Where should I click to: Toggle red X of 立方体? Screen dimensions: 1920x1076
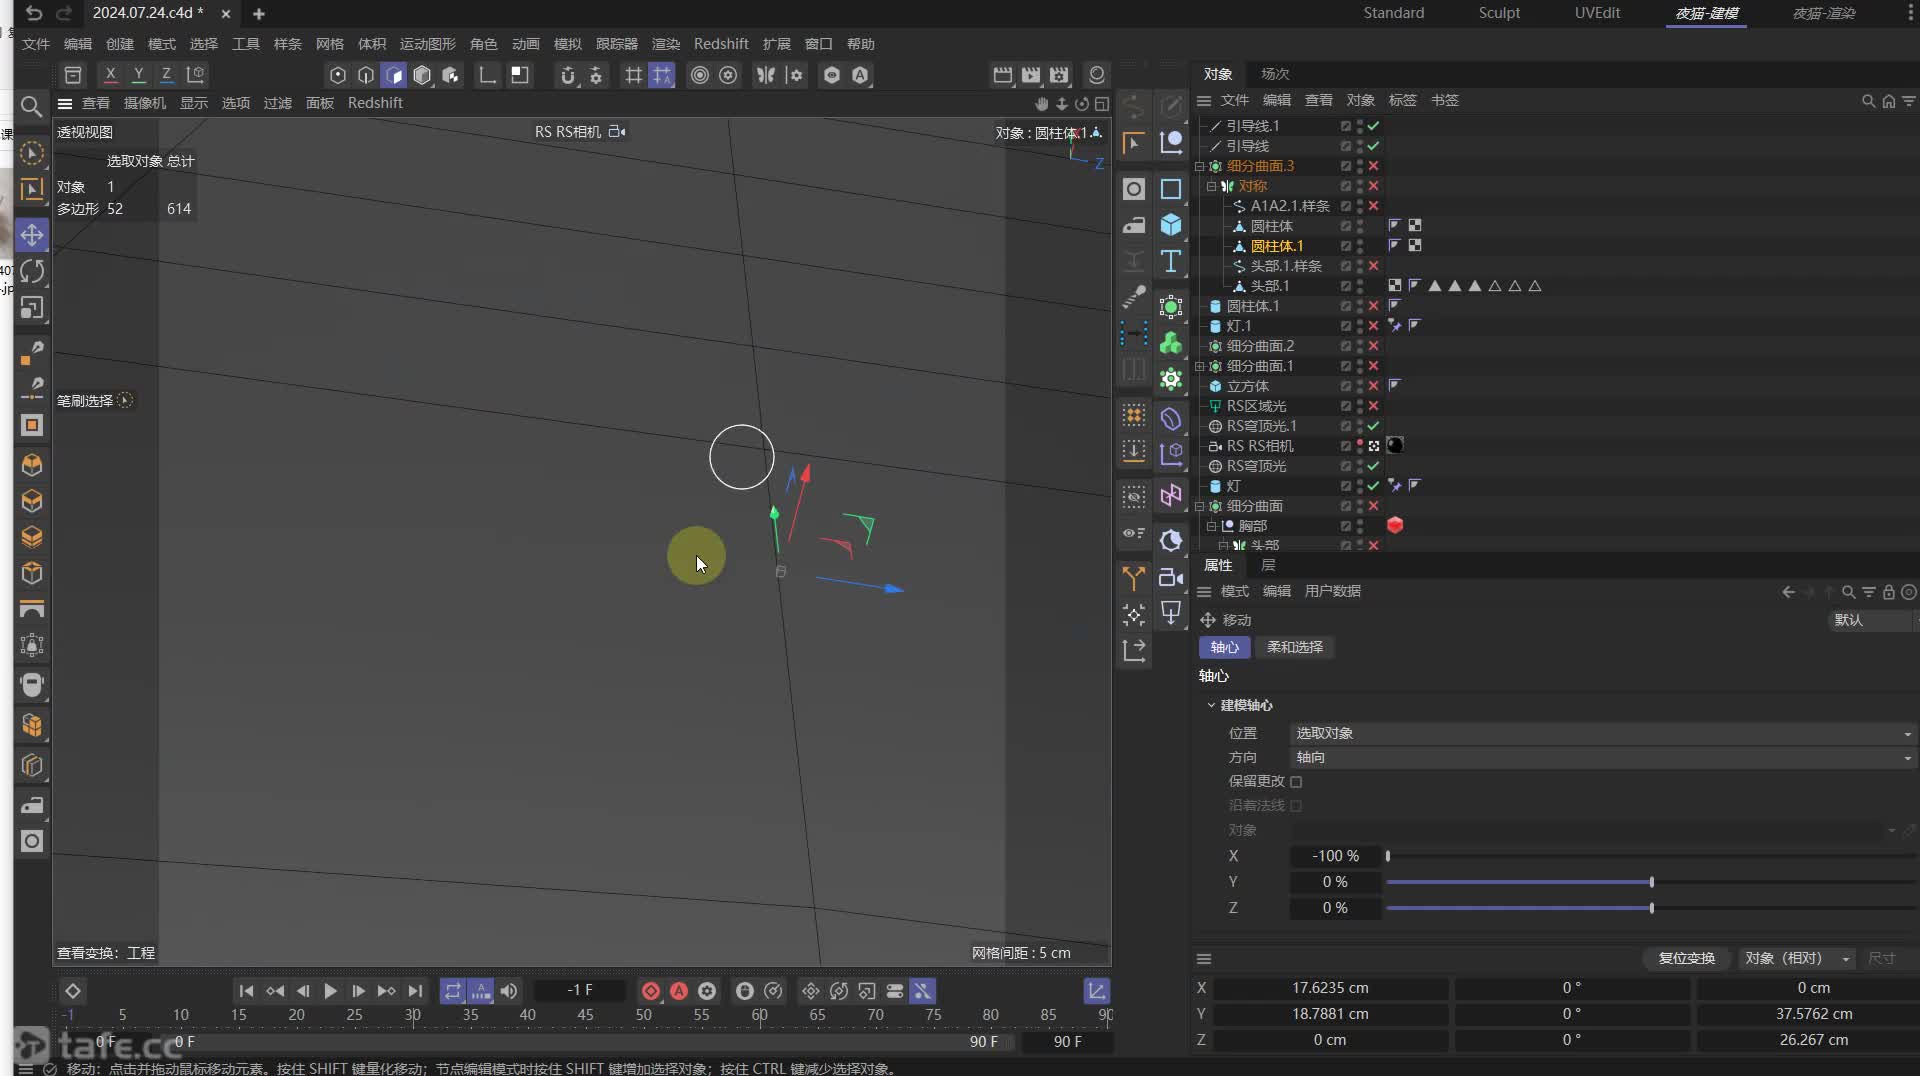[1374, 386]
